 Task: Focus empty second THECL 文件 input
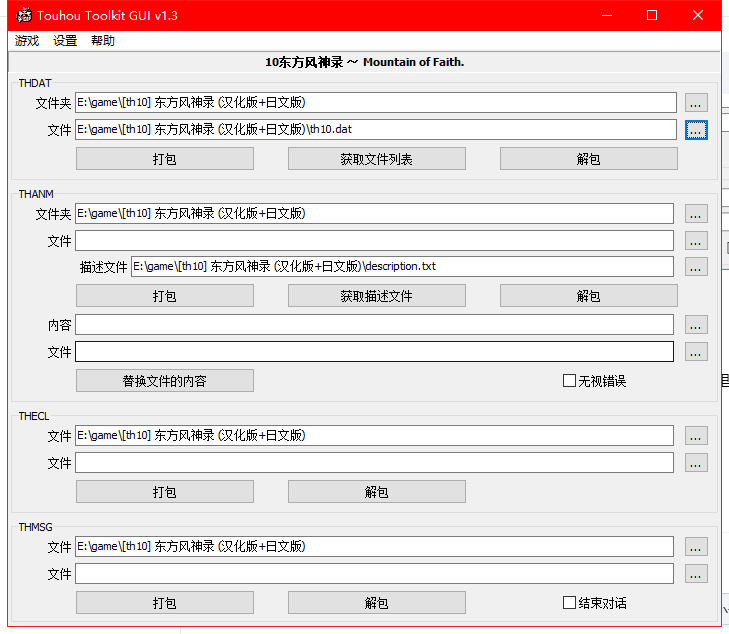click(374, 462)
